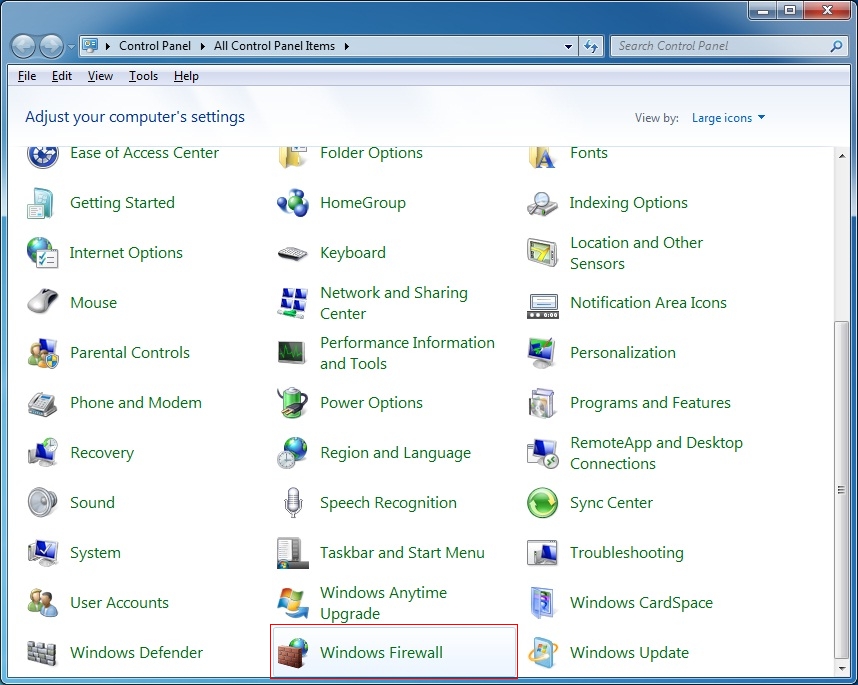Screen dimensions: 858x685
Task: Click the Control Panel breadcrumb segment
Action: [155, 47]
